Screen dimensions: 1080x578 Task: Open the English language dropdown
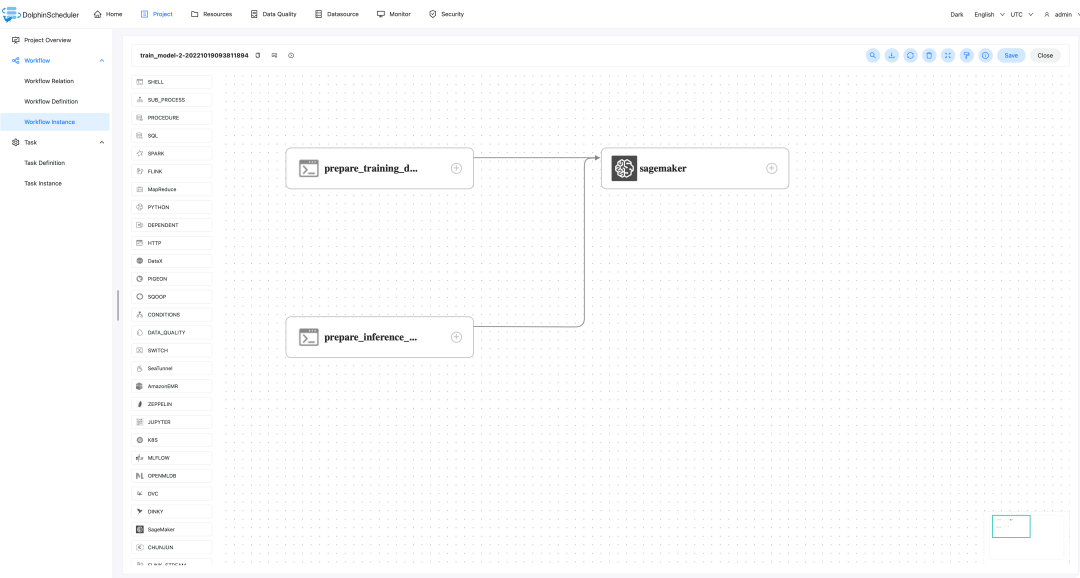click(989, 14)
